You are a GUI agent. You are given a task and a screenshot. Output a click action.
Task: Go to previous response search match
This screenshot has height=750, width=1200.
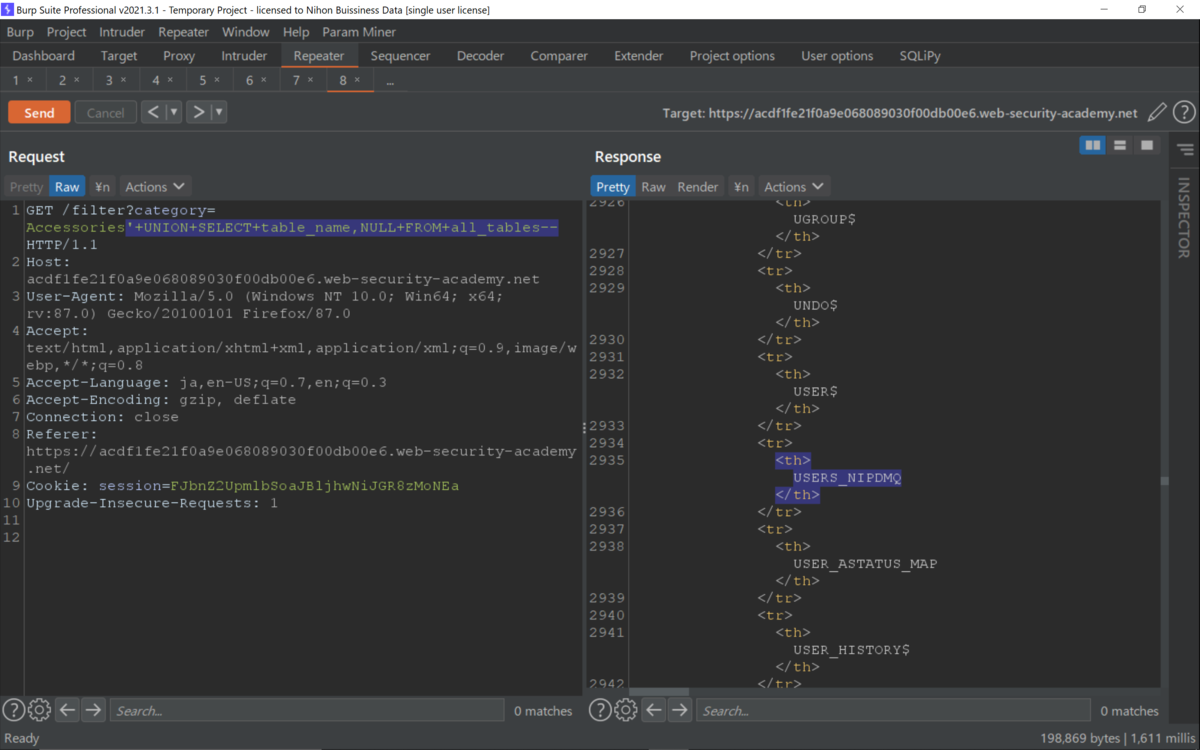[x=653, y=710]
